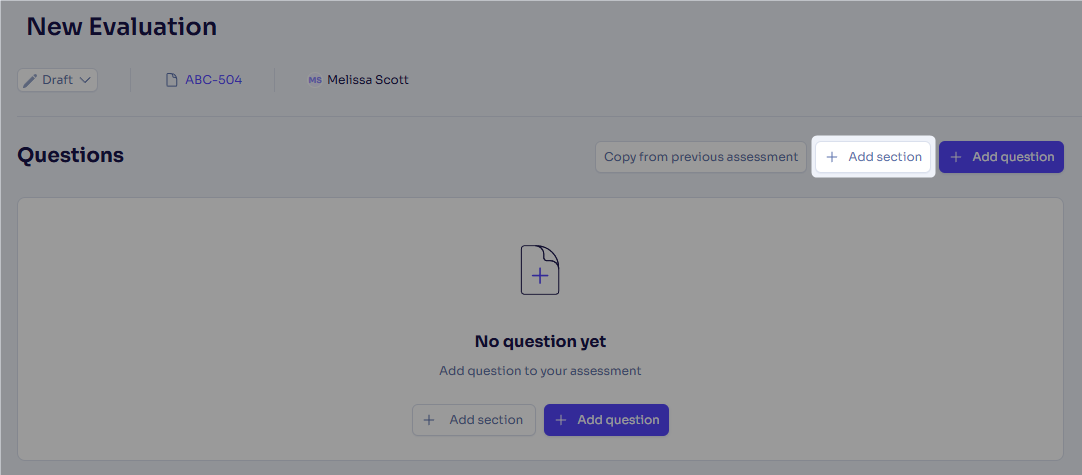Click the highlighted Add section label
Viewport: 1082px width, 475px height.
(x=885, y=157)
